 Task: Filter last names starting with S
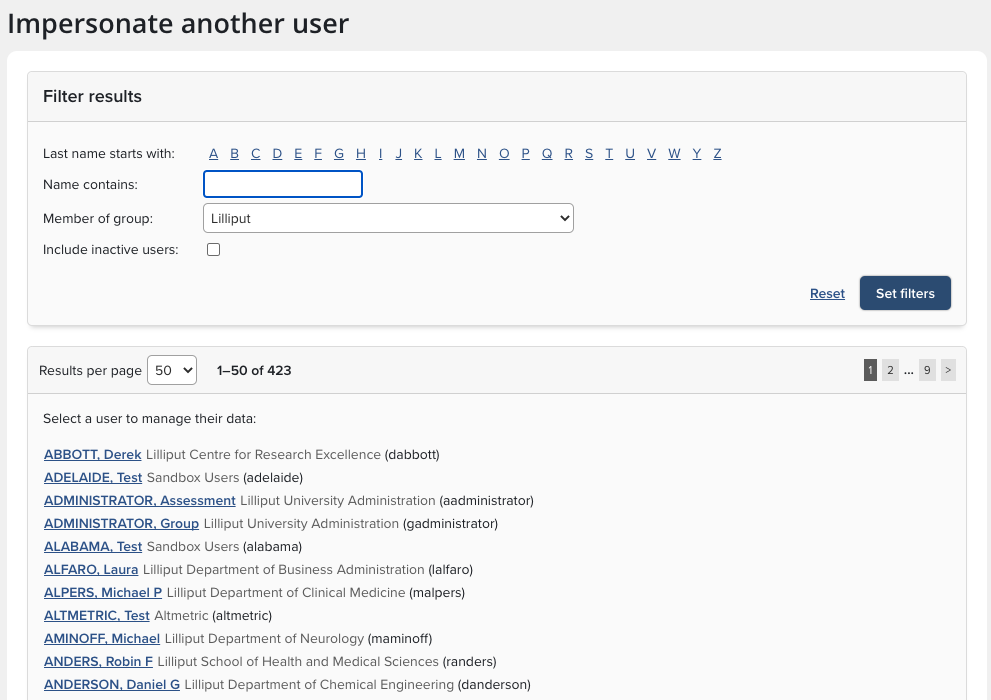click(x=589, y=153)
